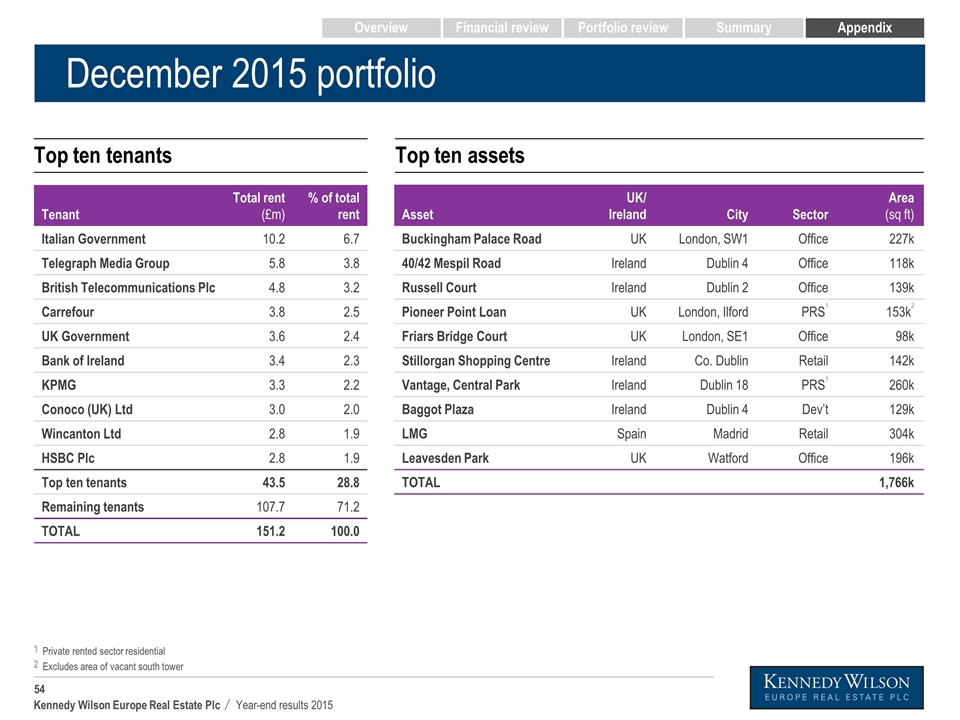Select the Summary tab

[743, 28]
